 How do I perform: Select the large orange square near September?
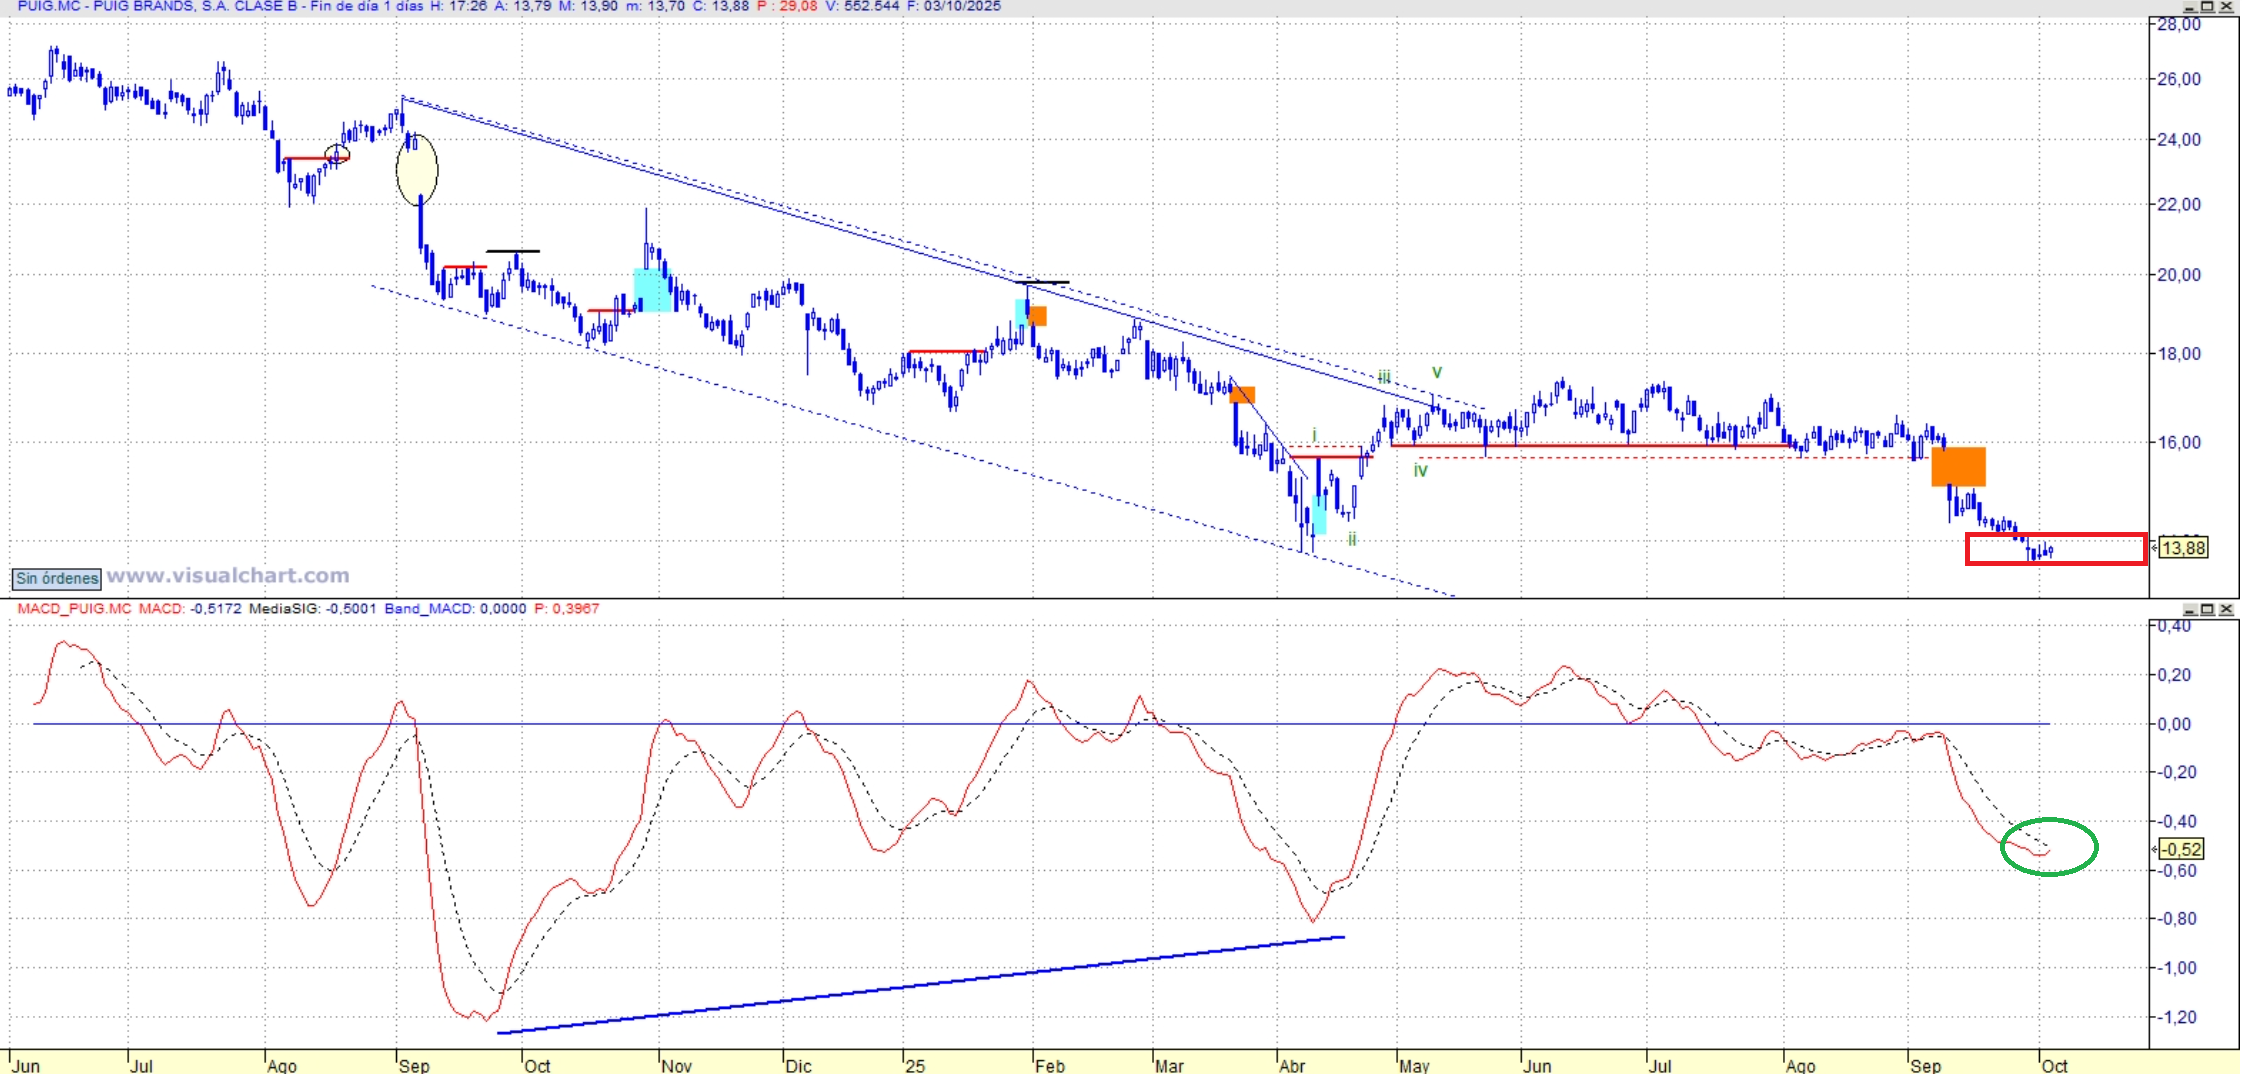click(x=1958, y=467)
